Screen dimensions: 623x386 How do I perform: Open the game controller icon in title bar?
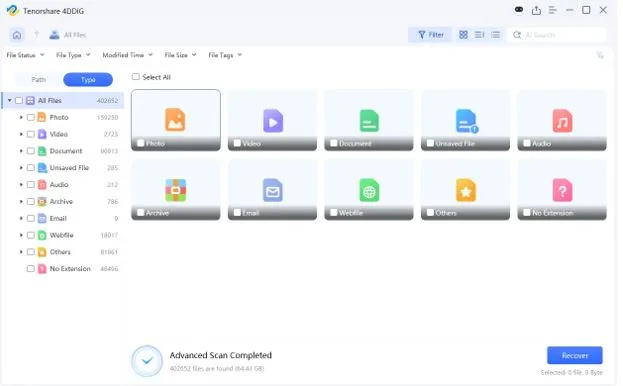click(x=519, y=10)
